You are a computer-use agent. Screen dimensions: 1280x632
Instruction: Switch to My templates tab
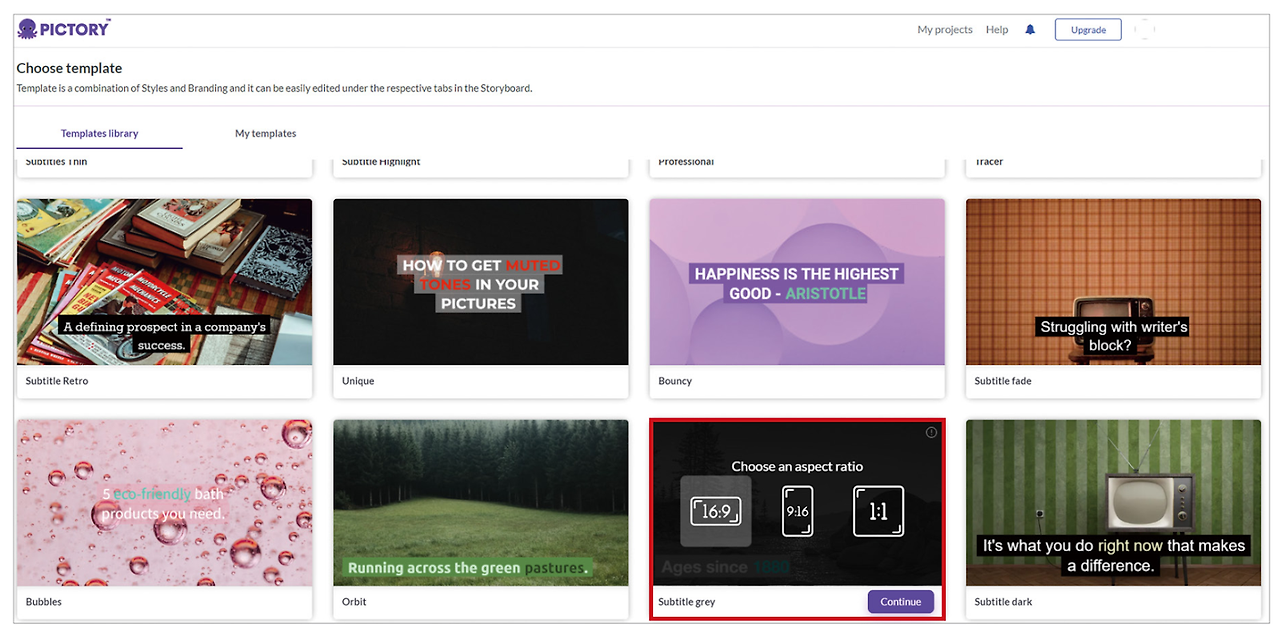tap(265, 133)
